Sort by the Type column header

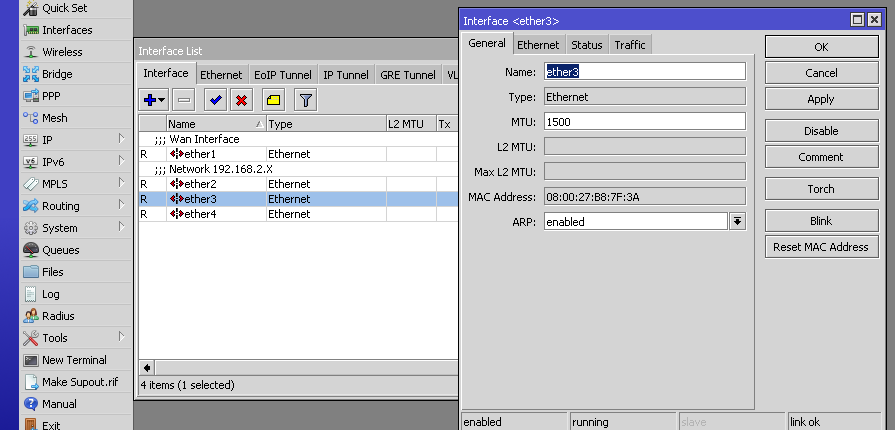pyautogui.click(x=326, y=124)
